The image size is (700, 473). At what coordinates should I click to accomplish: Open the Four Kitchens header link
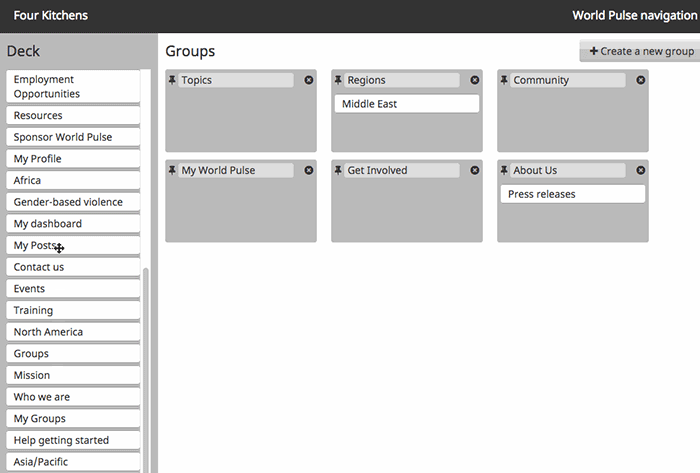[x=51, y=15]
